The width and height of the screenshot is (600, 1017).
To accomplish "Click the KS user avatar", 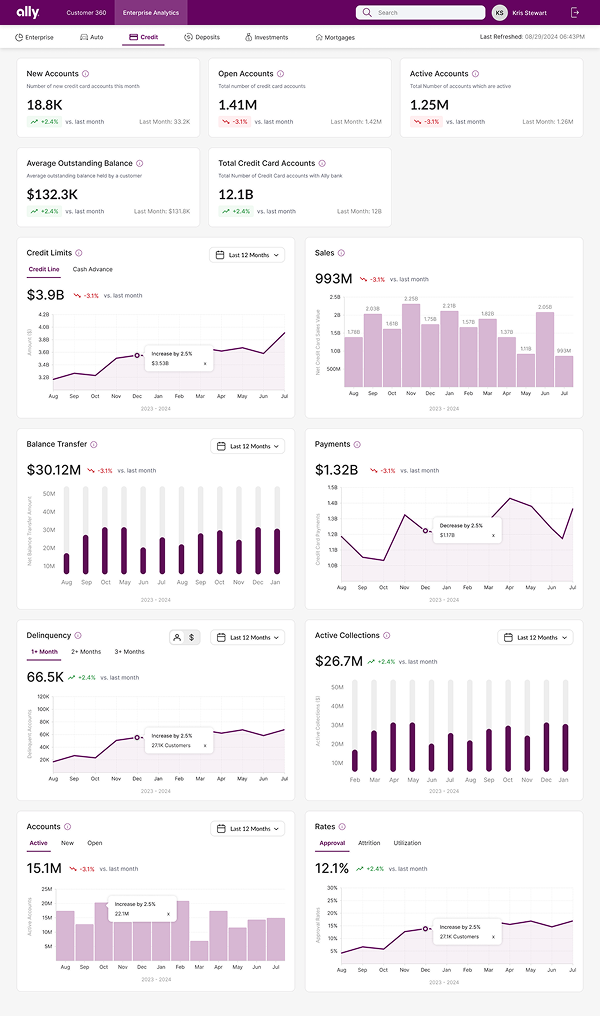I will pyautogui.click(x=499, y=12).
